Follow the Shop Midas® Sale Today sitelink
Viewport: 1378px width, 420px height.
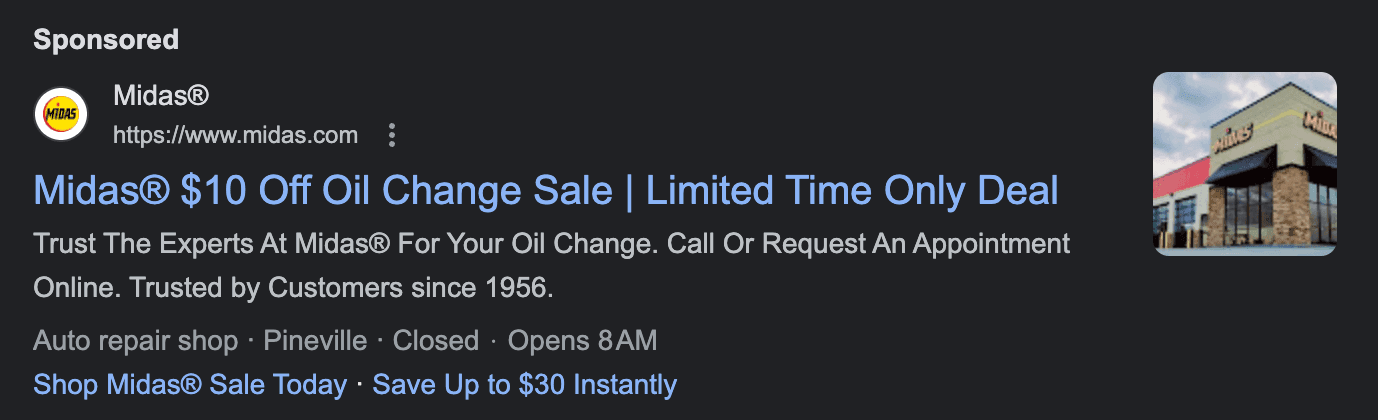pos(190,384)
